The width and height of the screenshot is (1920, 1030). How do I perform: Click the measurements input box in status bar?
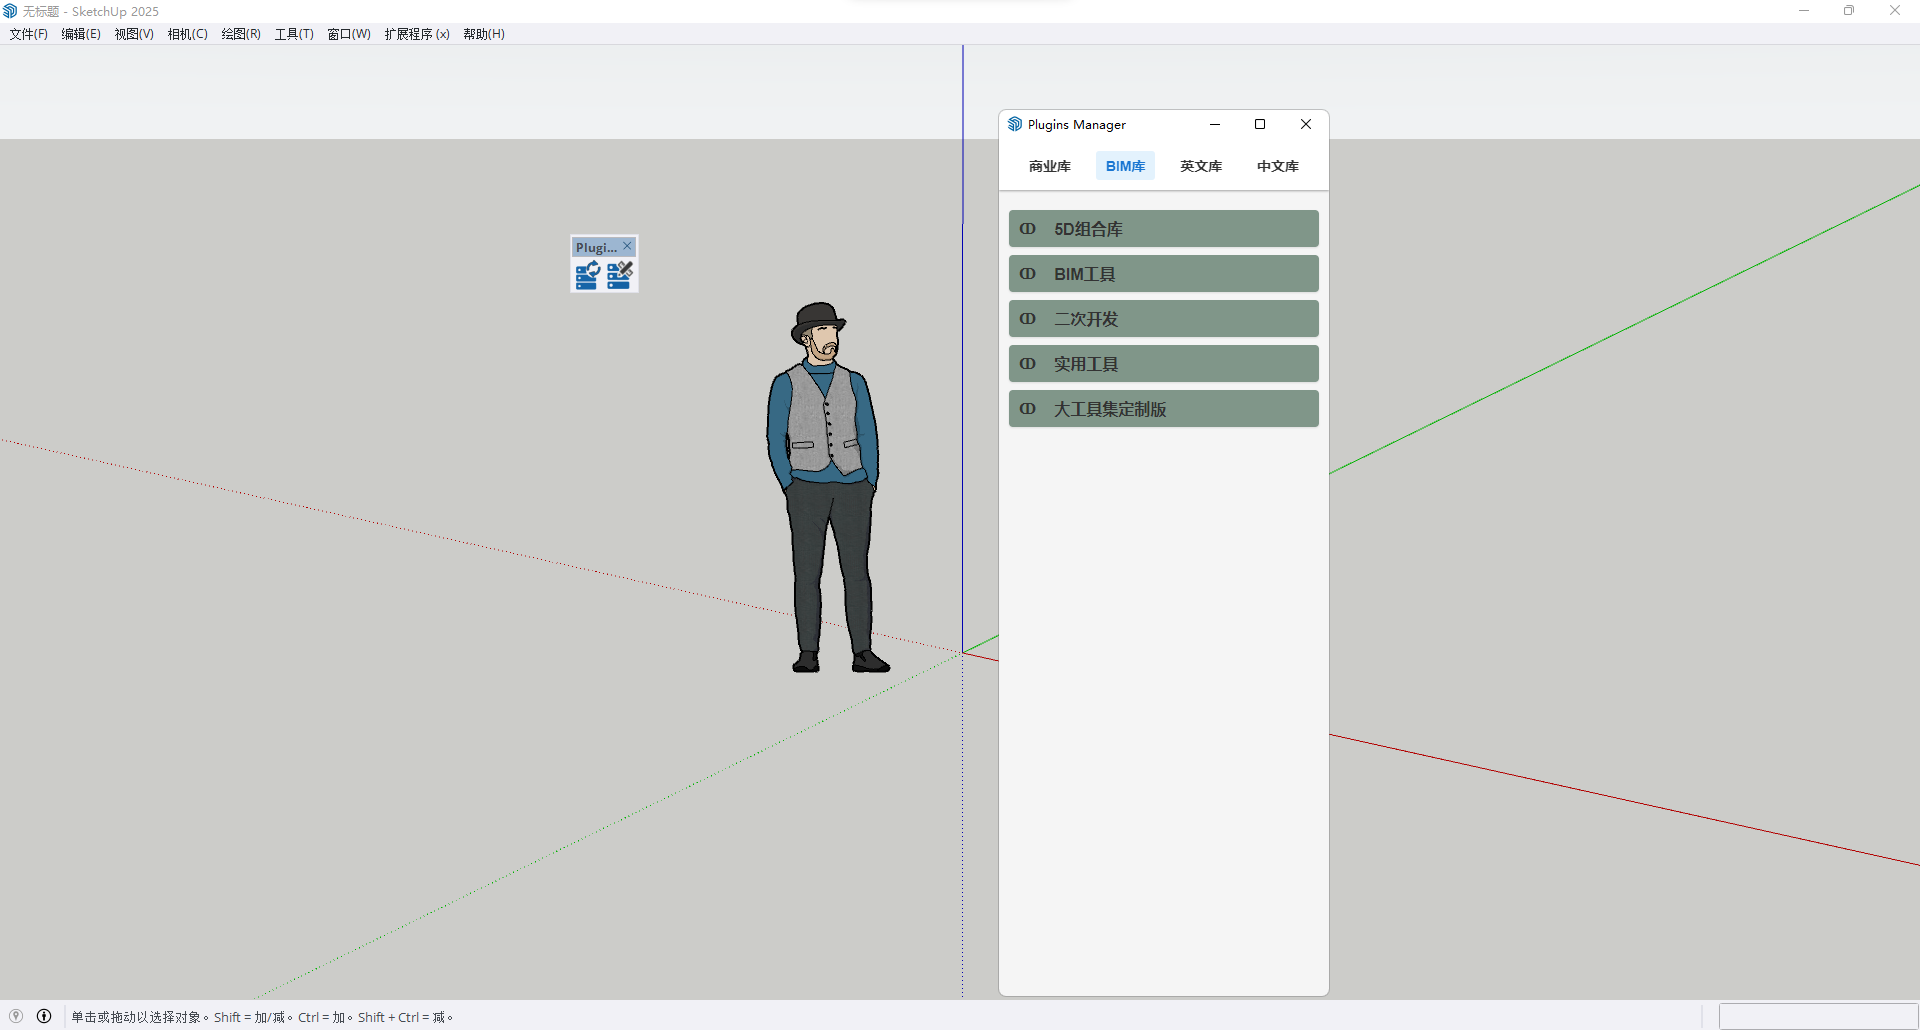pos(1817,1016)
